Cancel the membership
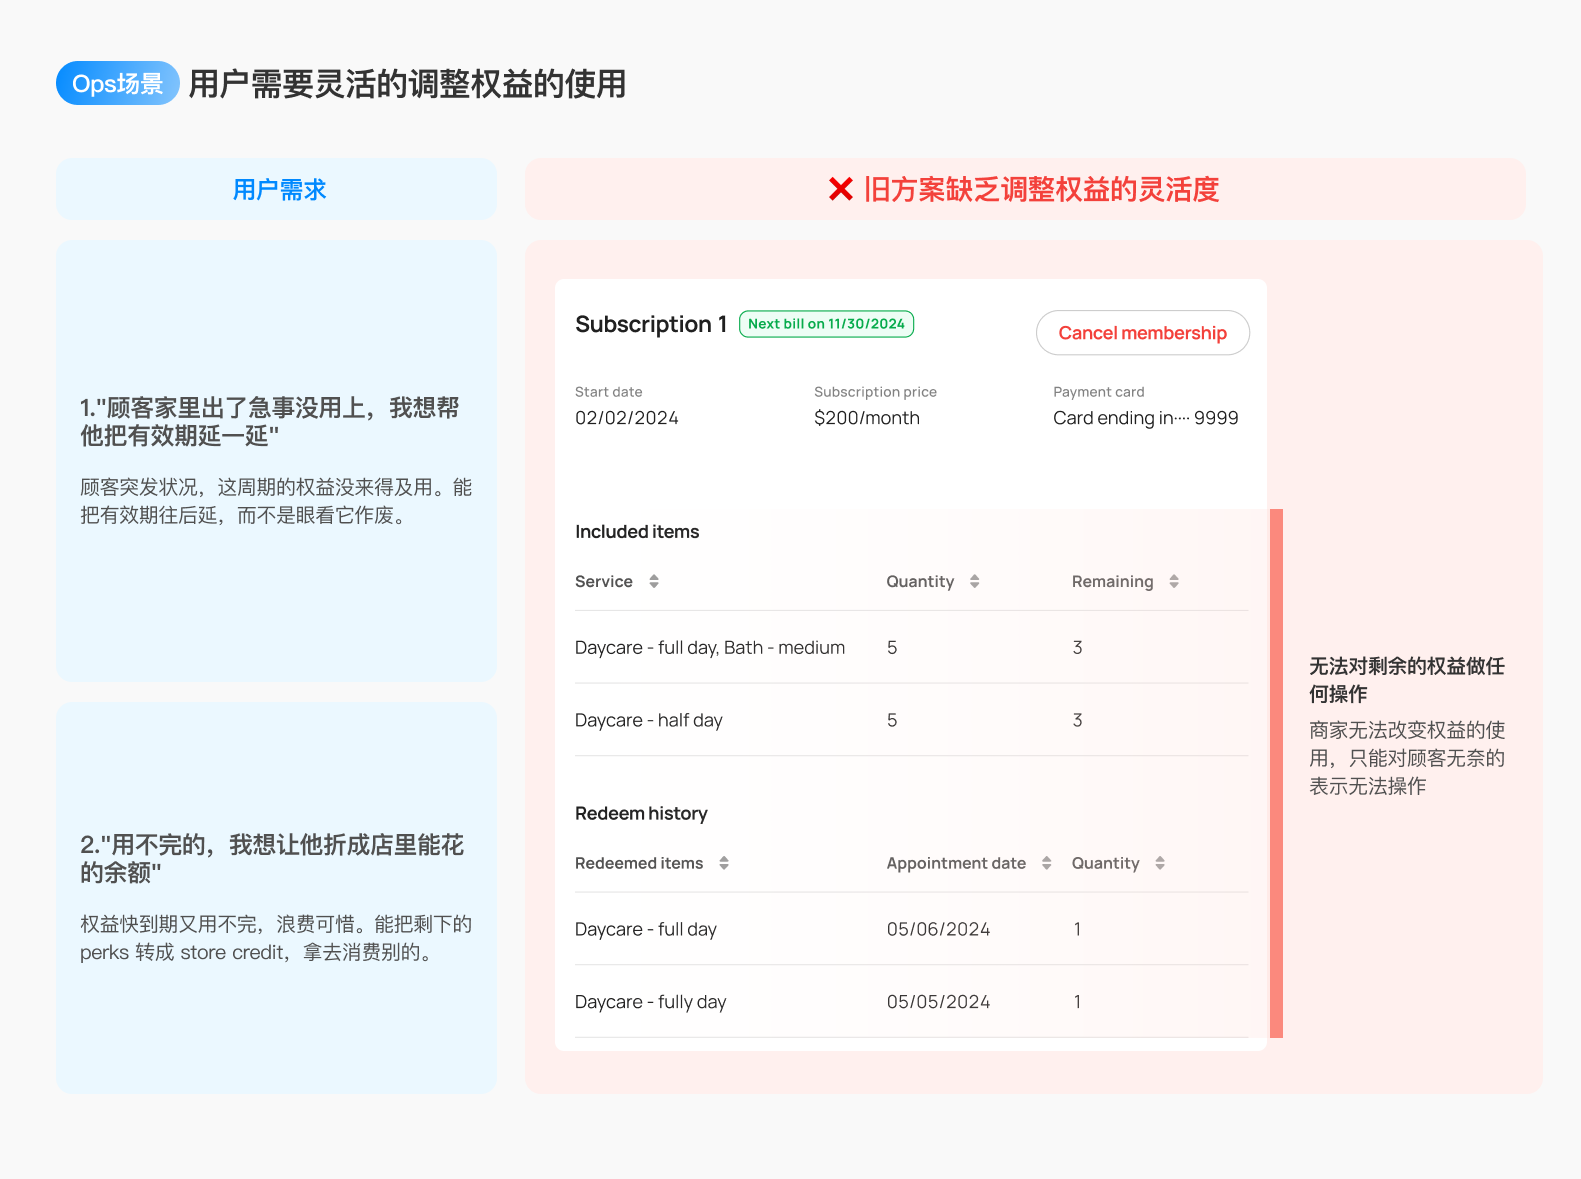This screenshot has height=1179, width=1581. pyautogui.click(x=1143, y=333)
